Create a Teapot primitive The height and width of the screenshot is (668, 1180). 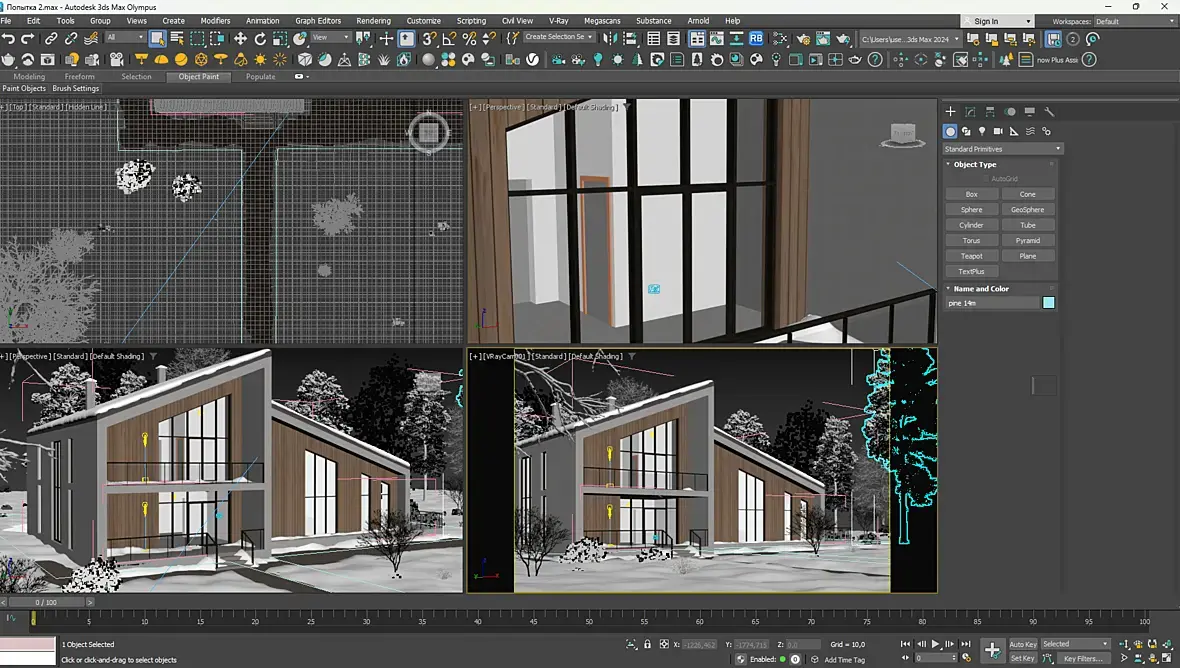(x=972, y=256)
